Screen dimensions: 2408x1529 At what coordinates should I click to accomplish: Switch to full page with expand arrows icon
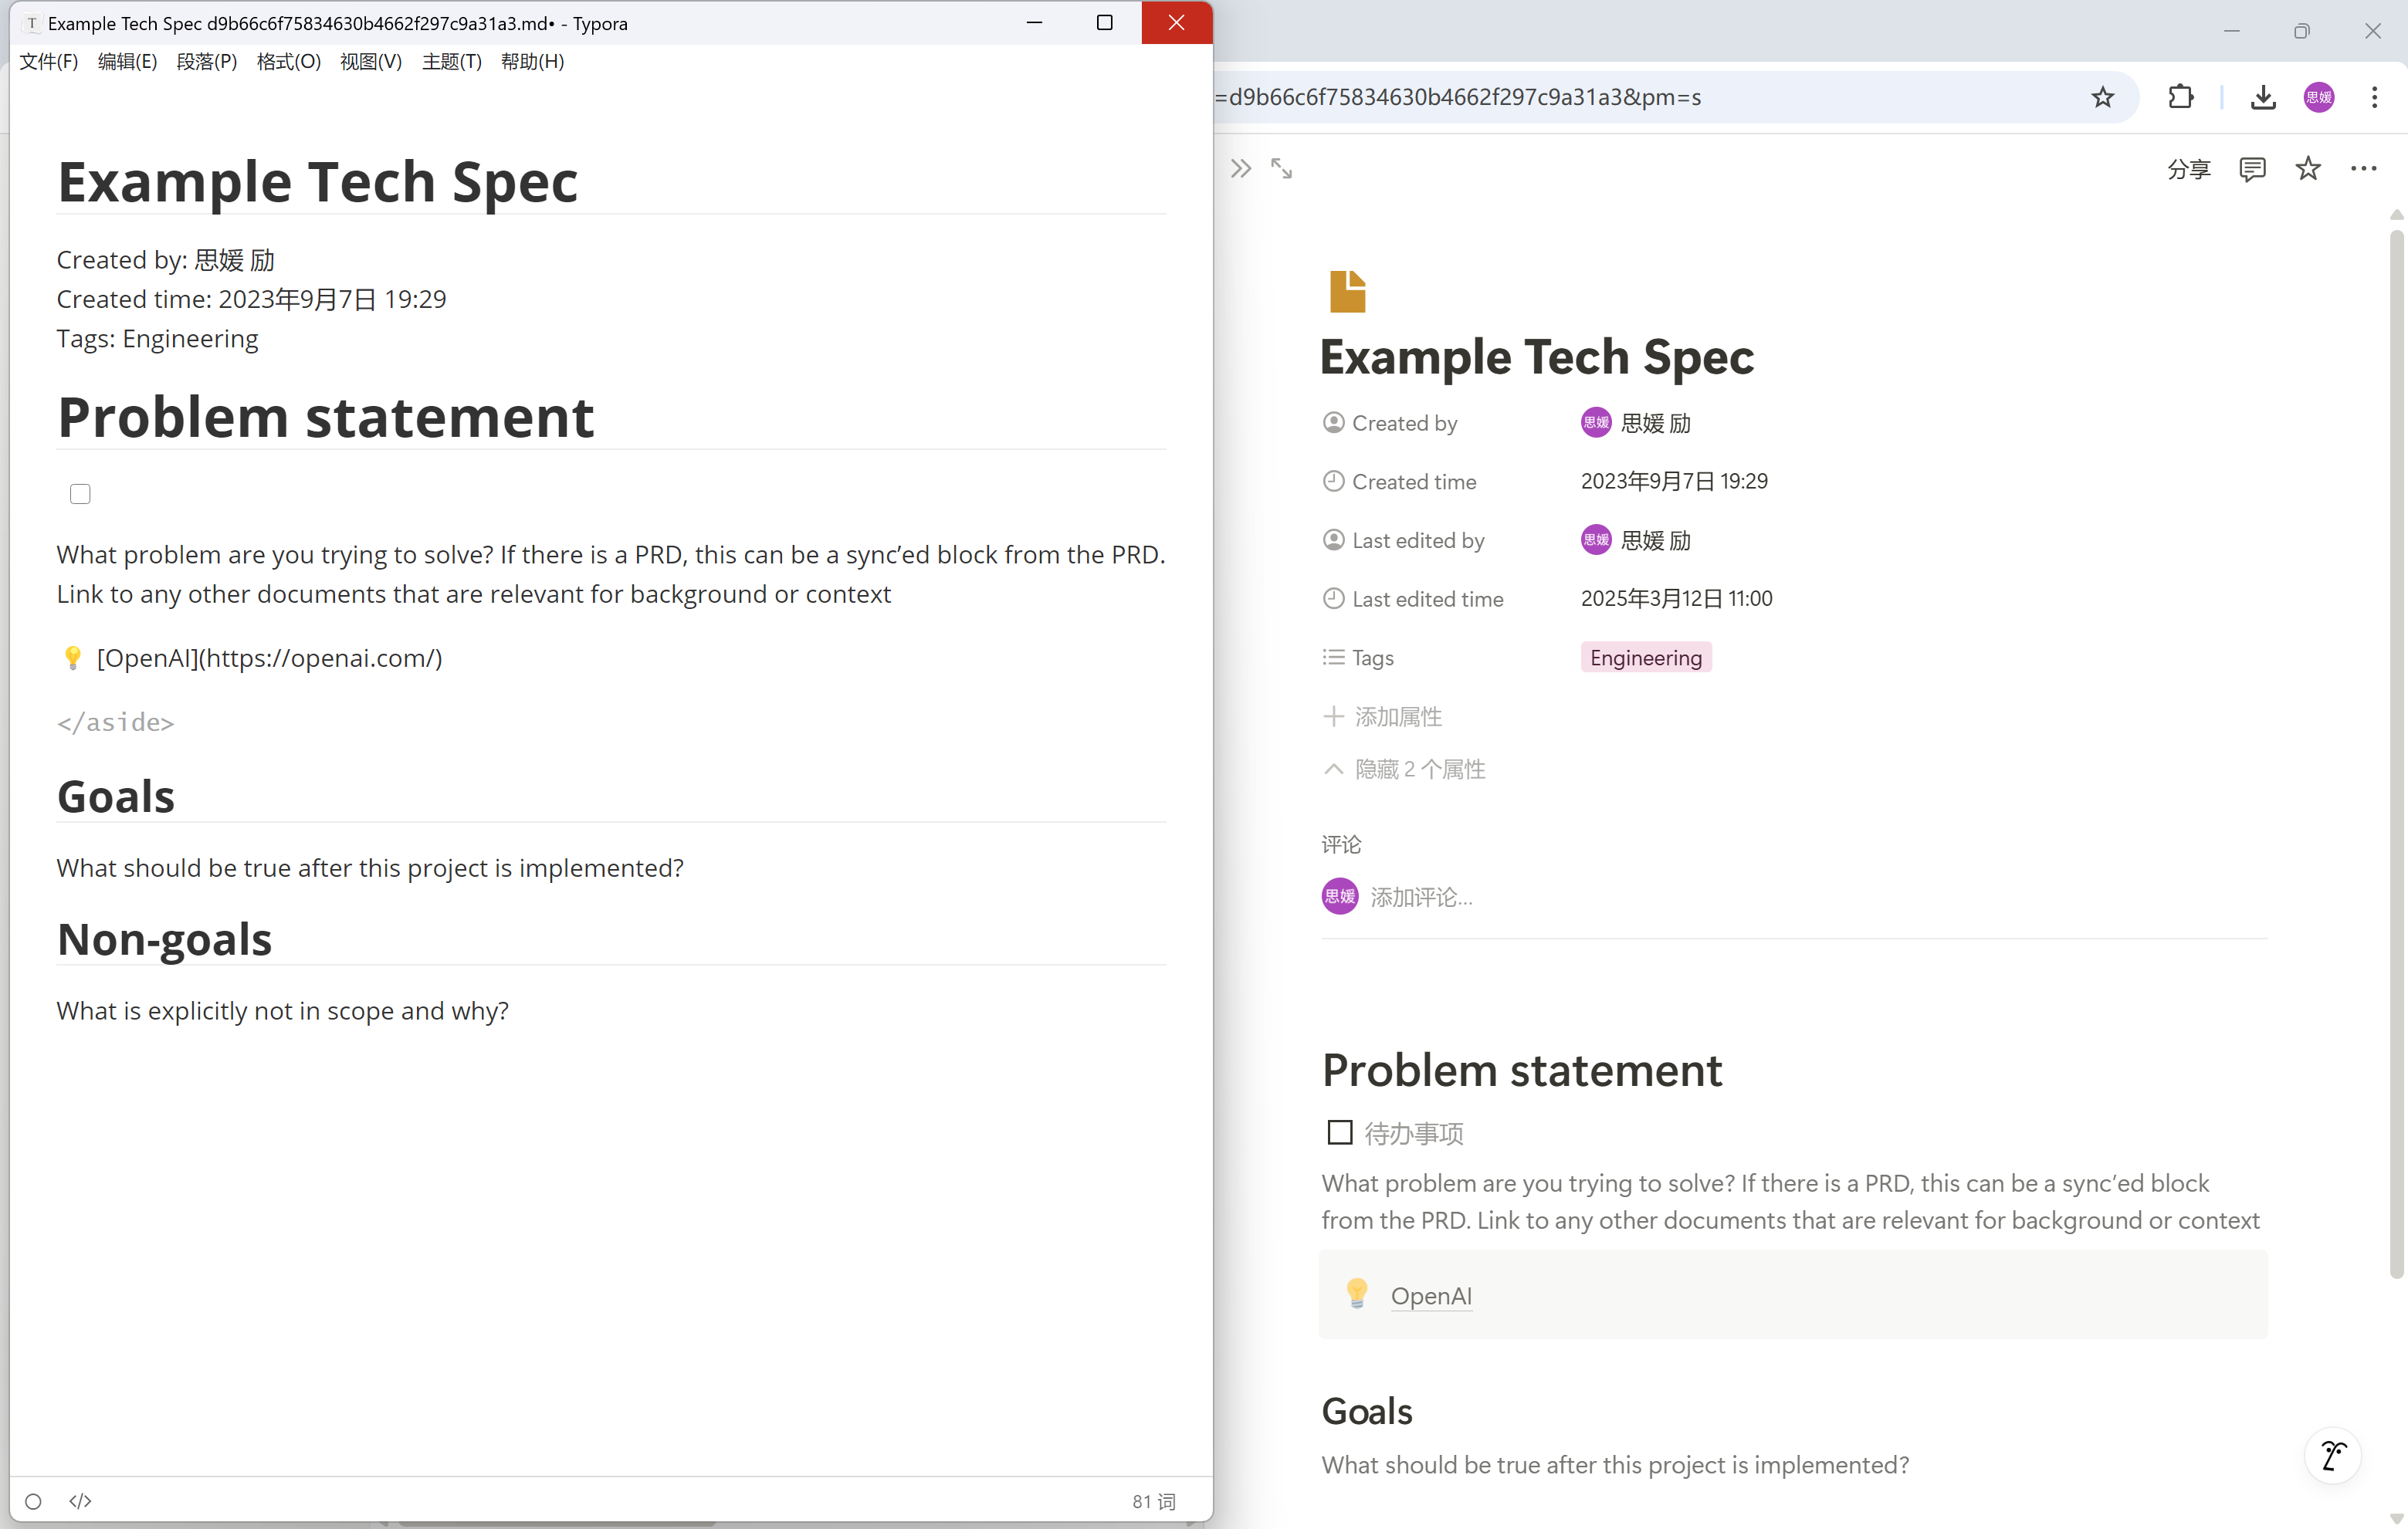(x=1281, y=169)
